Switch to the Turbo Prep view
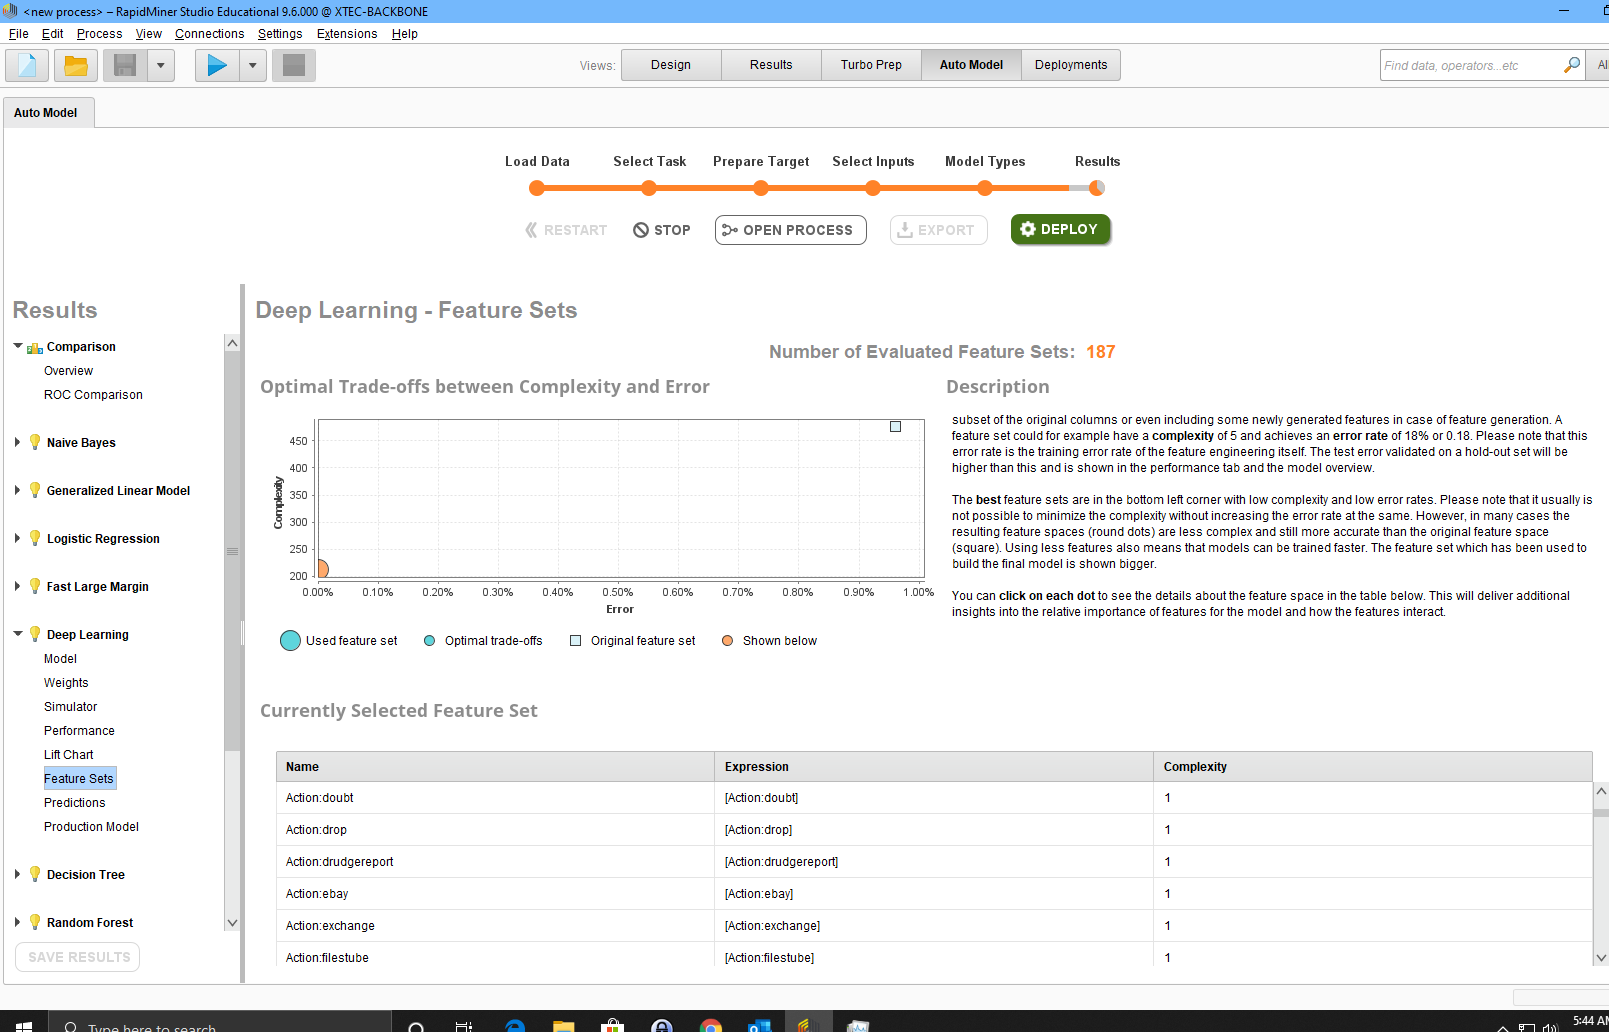 [871, 65]
